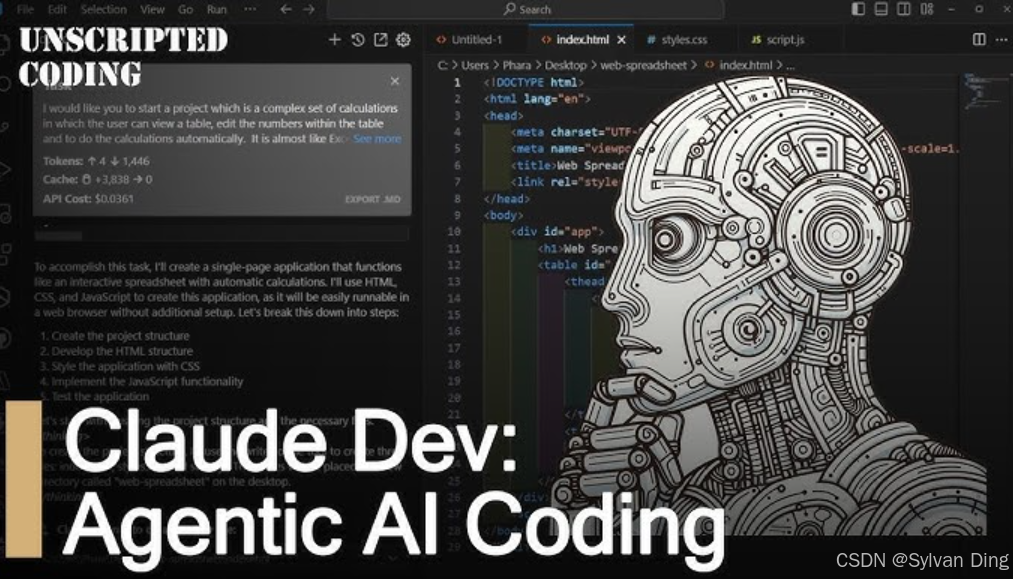The width and height of the screenshot is (1013, 579).
Task: Click 'Style the application with CSS' step
Action: (x=125, y=366)
